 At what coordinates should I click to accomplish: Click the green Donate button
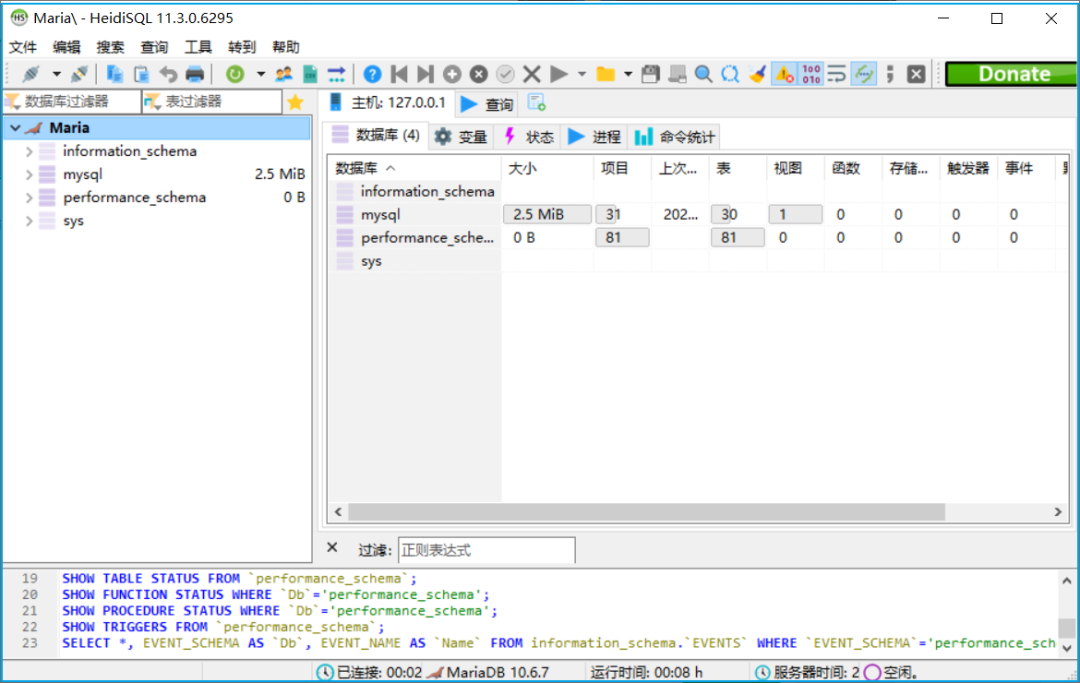(1012, 74)
